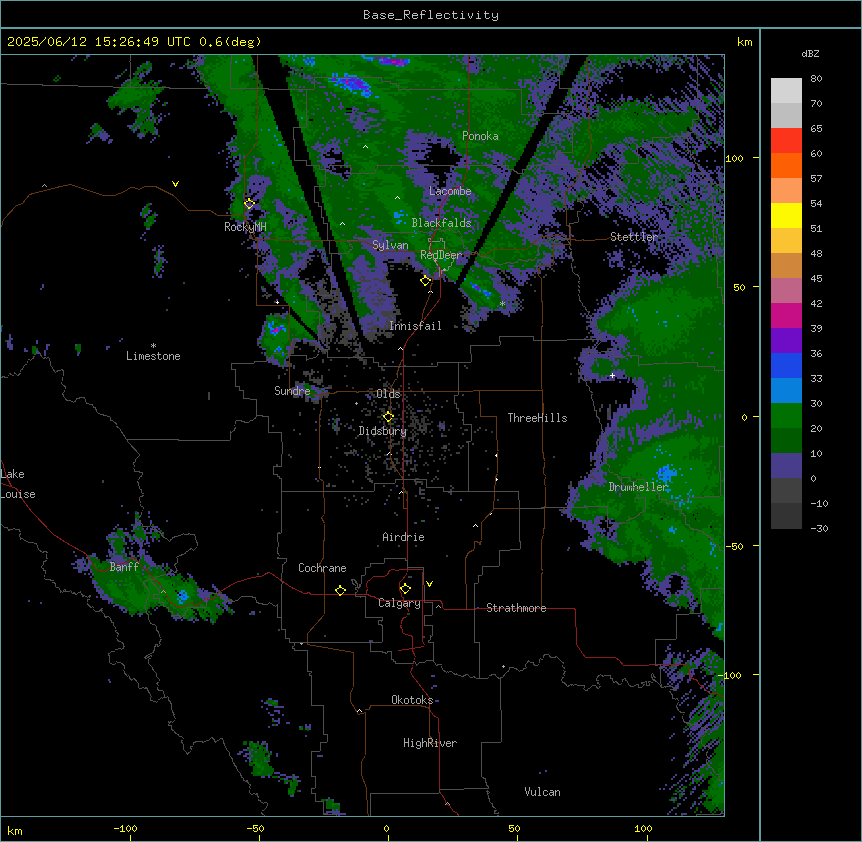The height and width of the screenshot is (842, 862).
Task: Click the Banff label
Action: pos(124,567)
